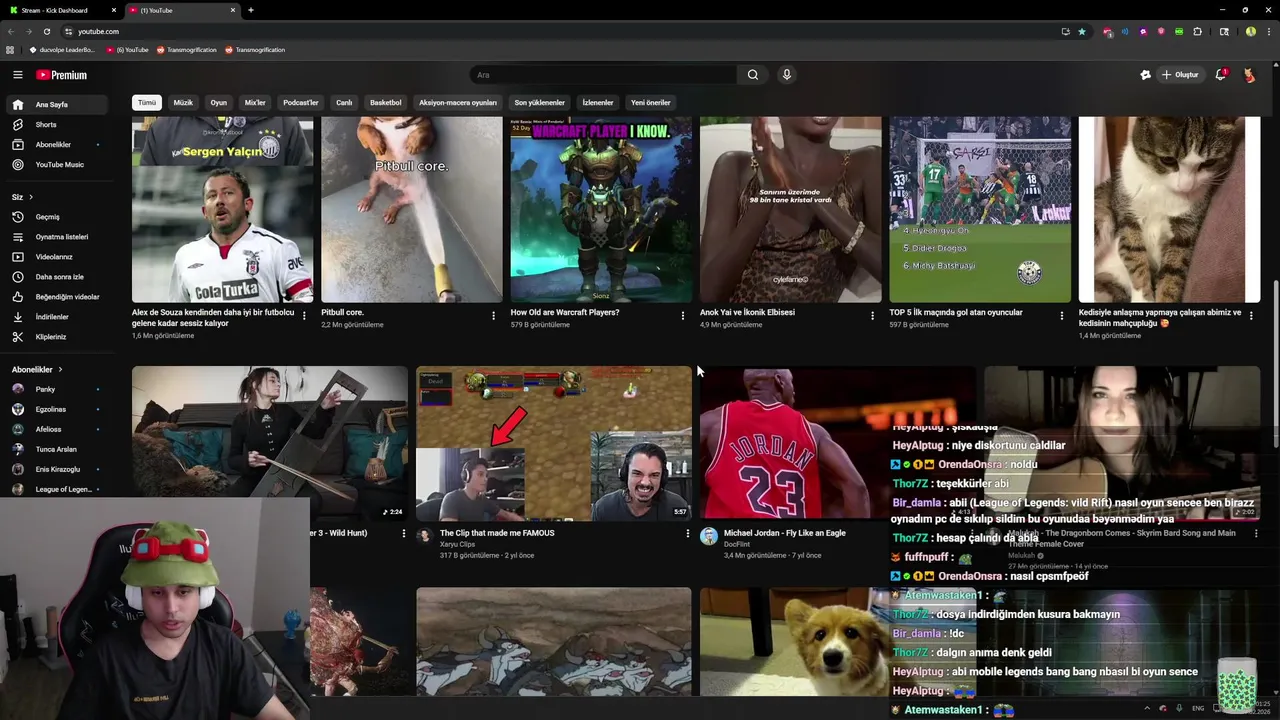Start voice search with the microphone icon
1280x720 pixels.
tap(787, 75)
